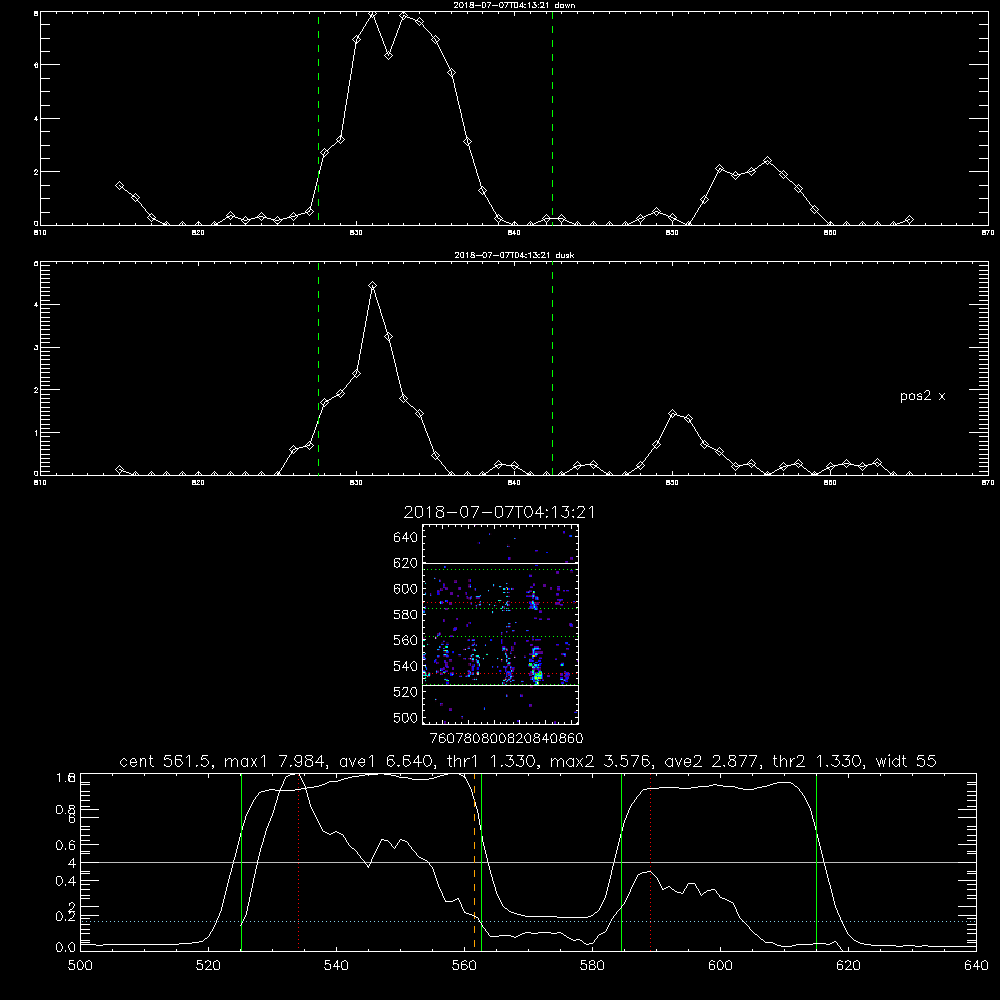1000x1000 pixels.
Task: Click the red dotted line near 589 in bottom plot
Action: point(651,862)
